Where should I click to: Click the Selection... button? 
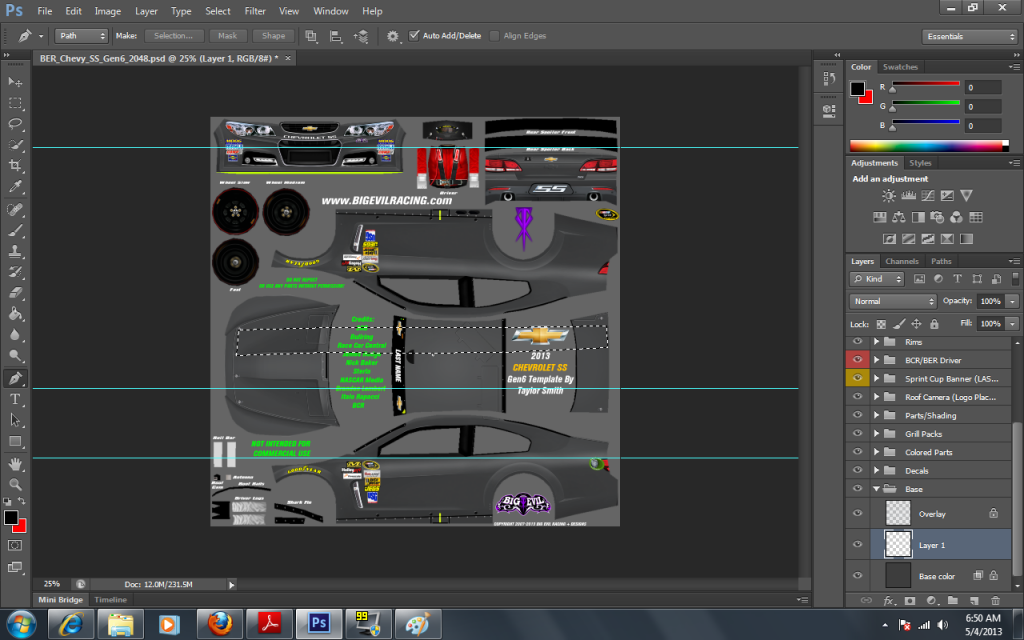[174, 36]
